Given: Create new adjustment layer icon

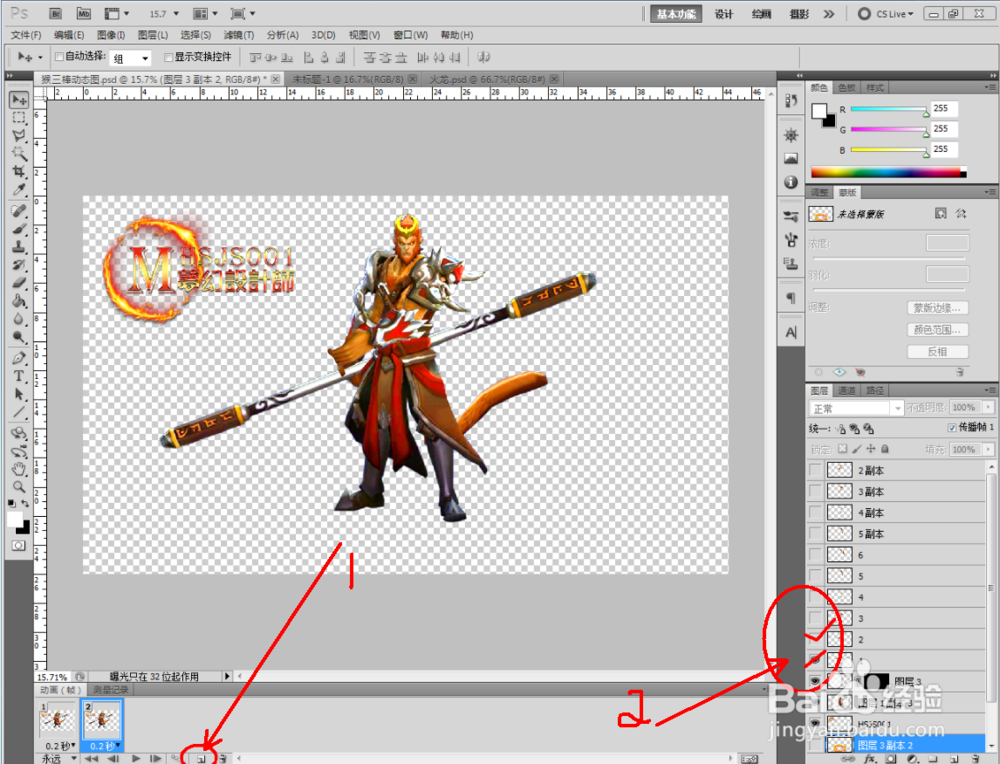Looking at the screenshot, I should [911, 759].
